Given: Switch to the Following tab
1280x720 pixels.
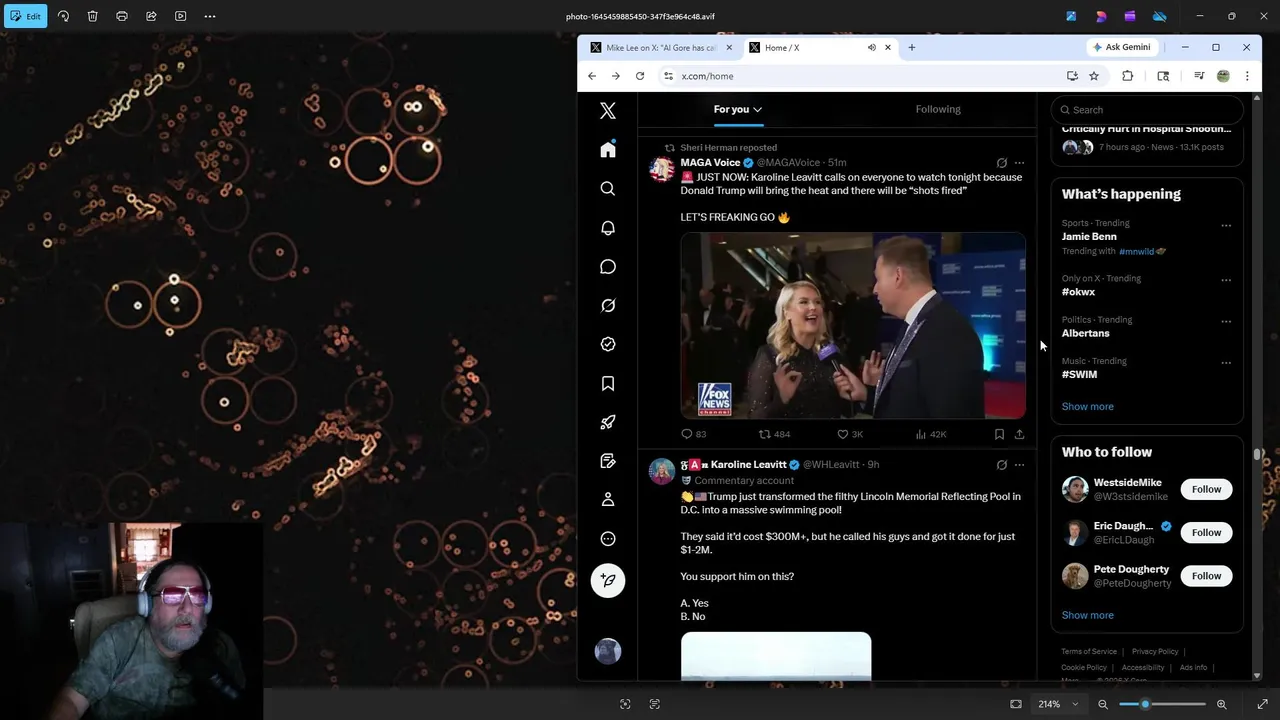Looking at the screenshot, I should point(938,109).
